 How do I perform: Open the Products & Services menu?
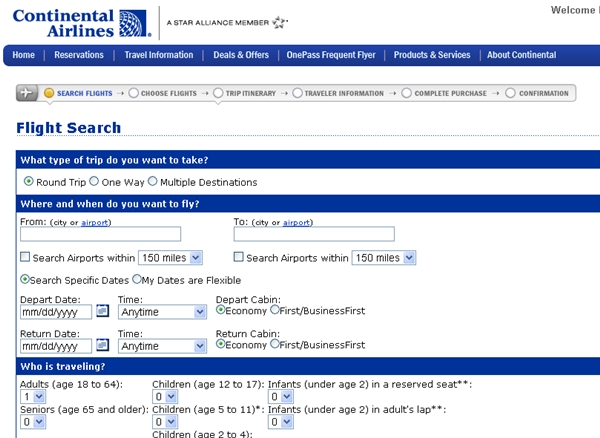click(432, 55)
